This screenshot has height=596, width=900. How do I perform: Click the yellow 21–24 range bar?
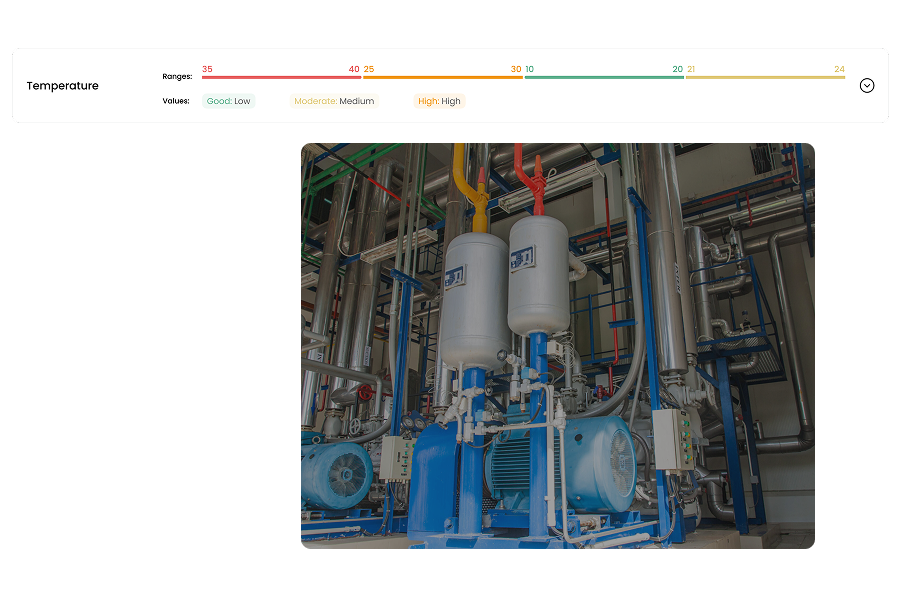coord(765,77)
